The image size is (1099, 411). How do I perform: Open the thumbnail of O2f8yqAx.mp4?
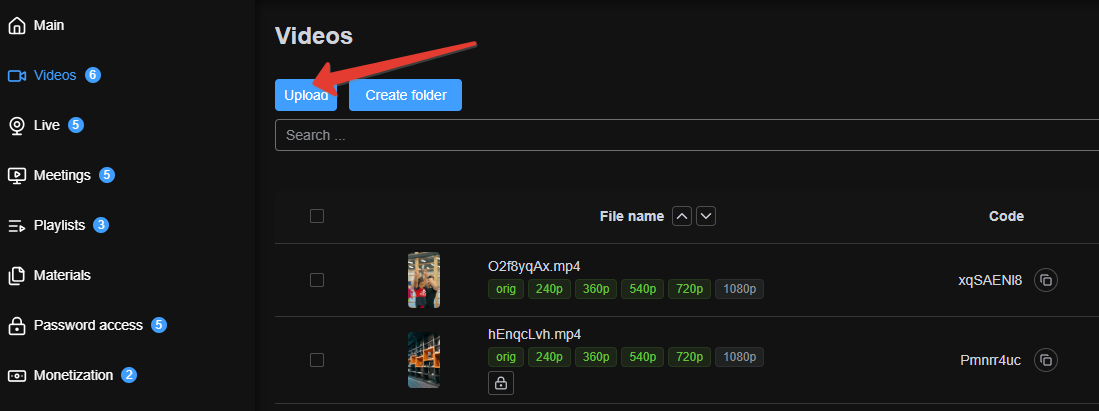424,280
